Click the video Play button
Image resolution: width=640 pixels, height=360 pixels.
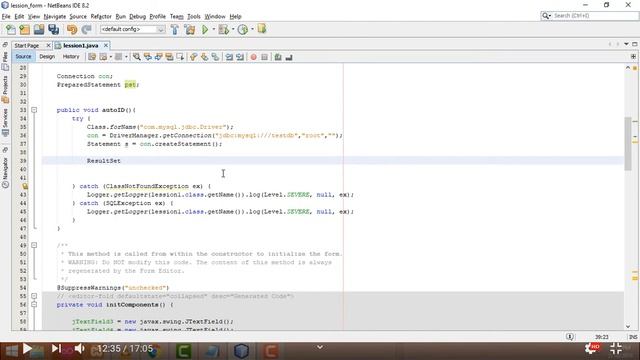(27, 349)
